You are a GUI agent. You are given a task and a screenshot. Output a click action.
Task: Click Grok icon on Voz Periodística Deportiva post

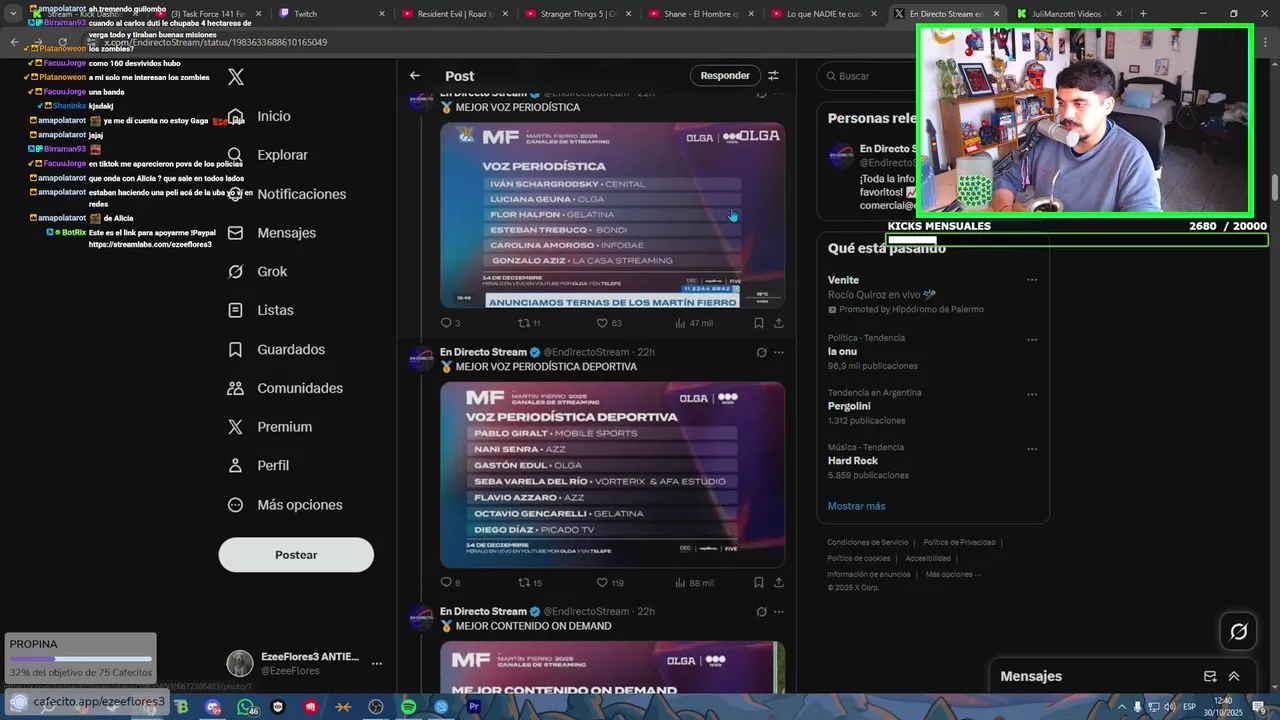761,352
